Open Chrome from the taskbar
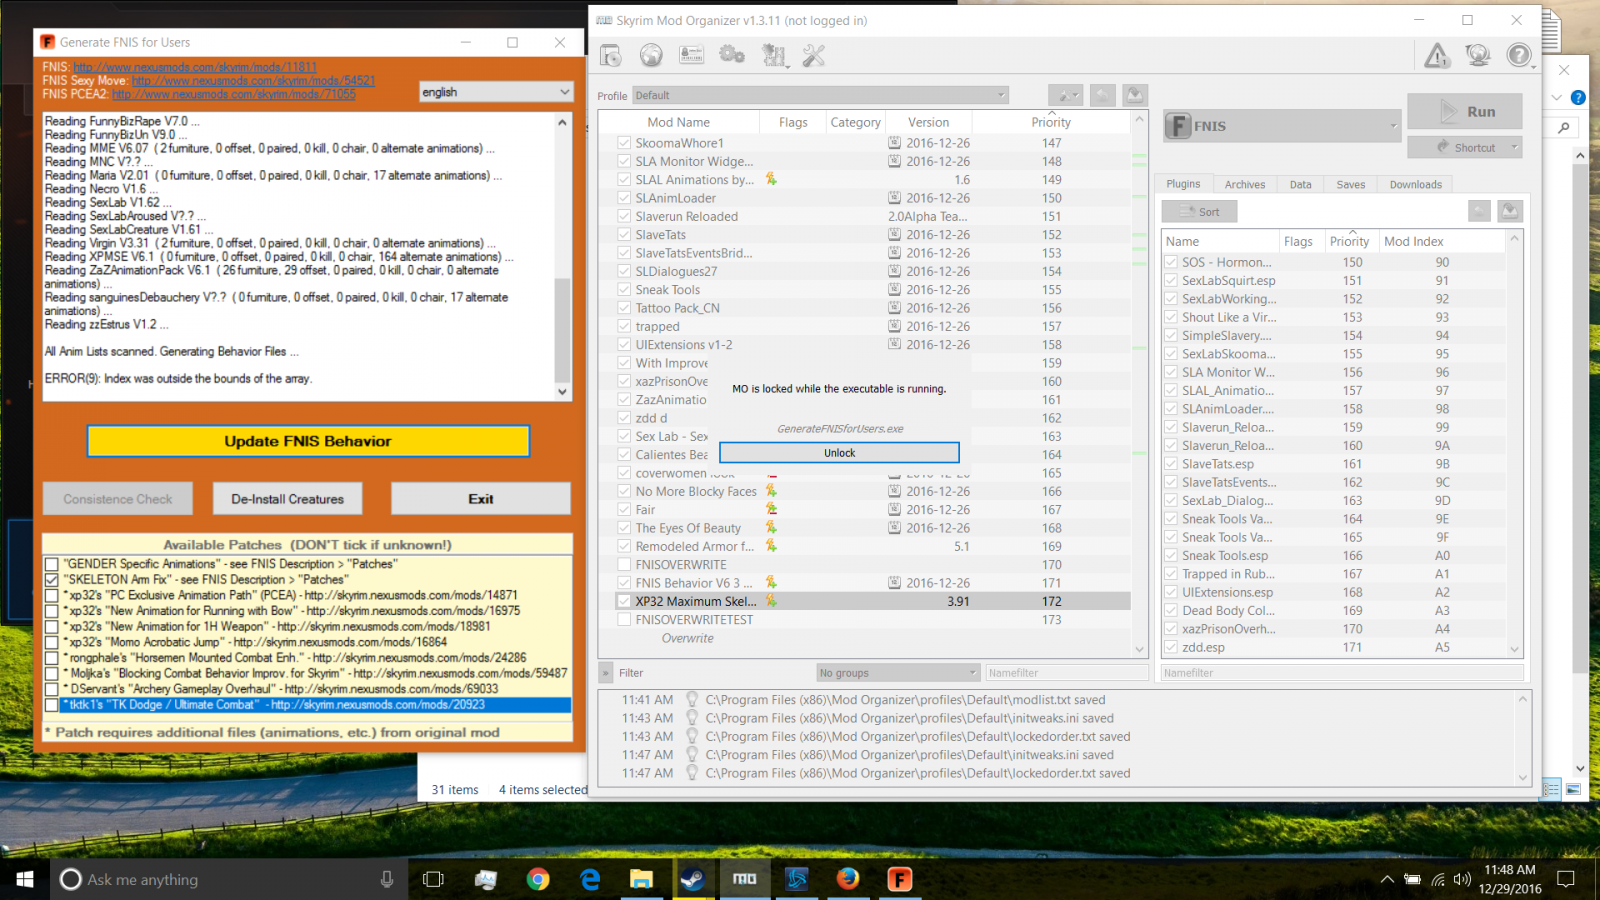 538,879
